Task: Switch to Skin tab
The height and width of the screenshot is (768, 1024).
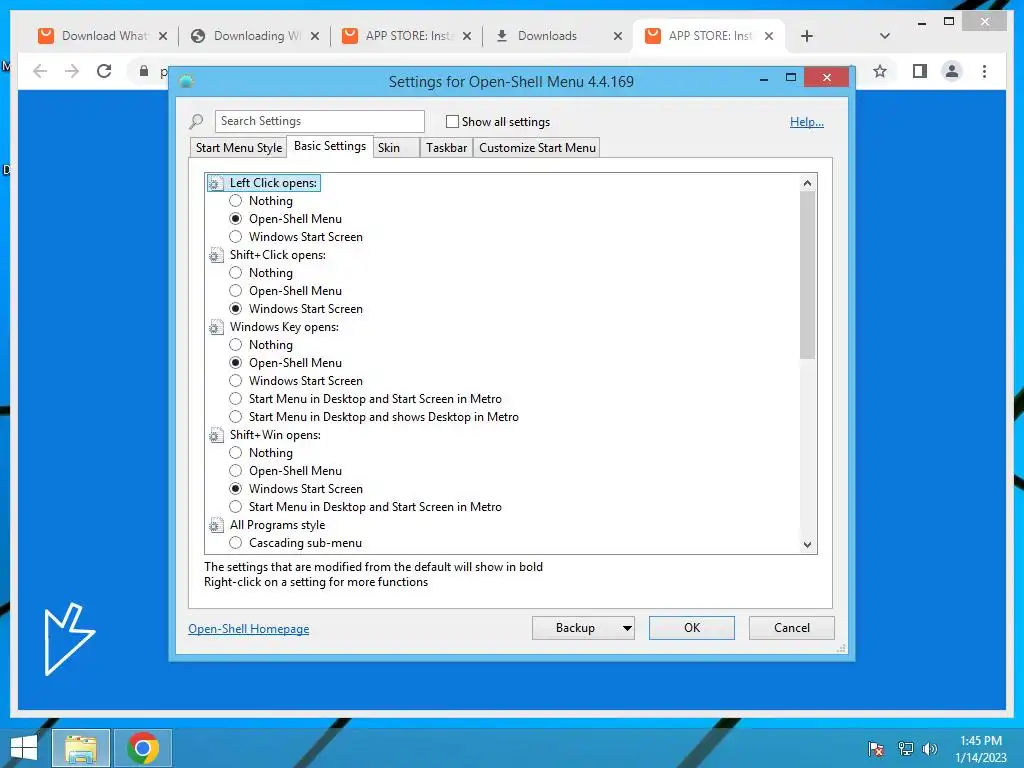Action: pyautogui.click(x=396, y=148)
